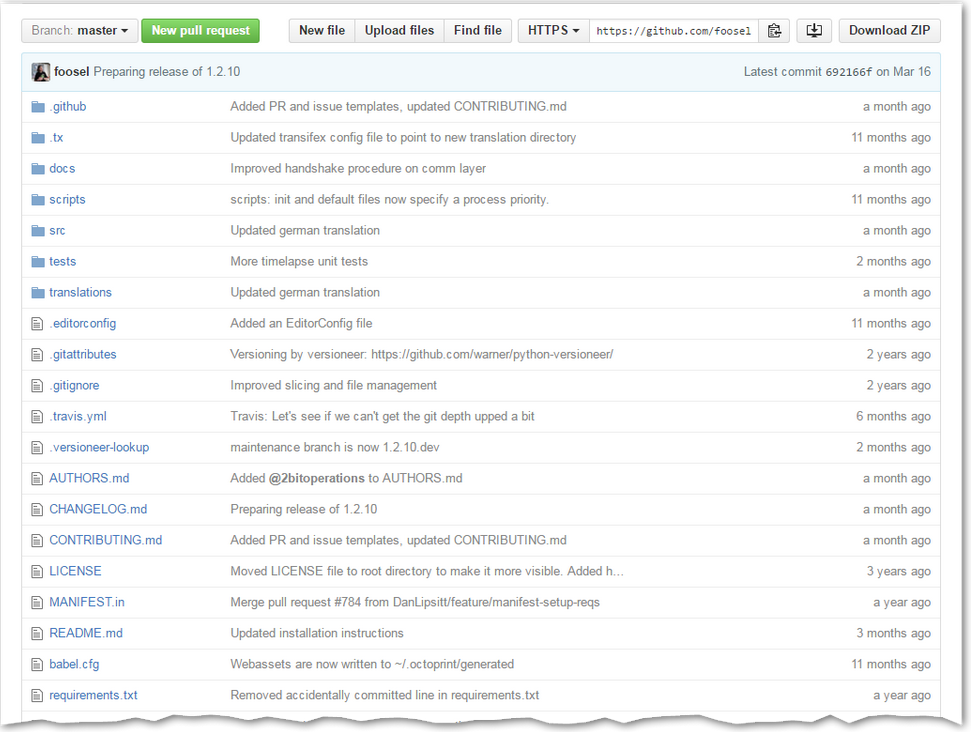Click the New file button
The width and height of the screenshot is (971, 732).
(321, 31)
